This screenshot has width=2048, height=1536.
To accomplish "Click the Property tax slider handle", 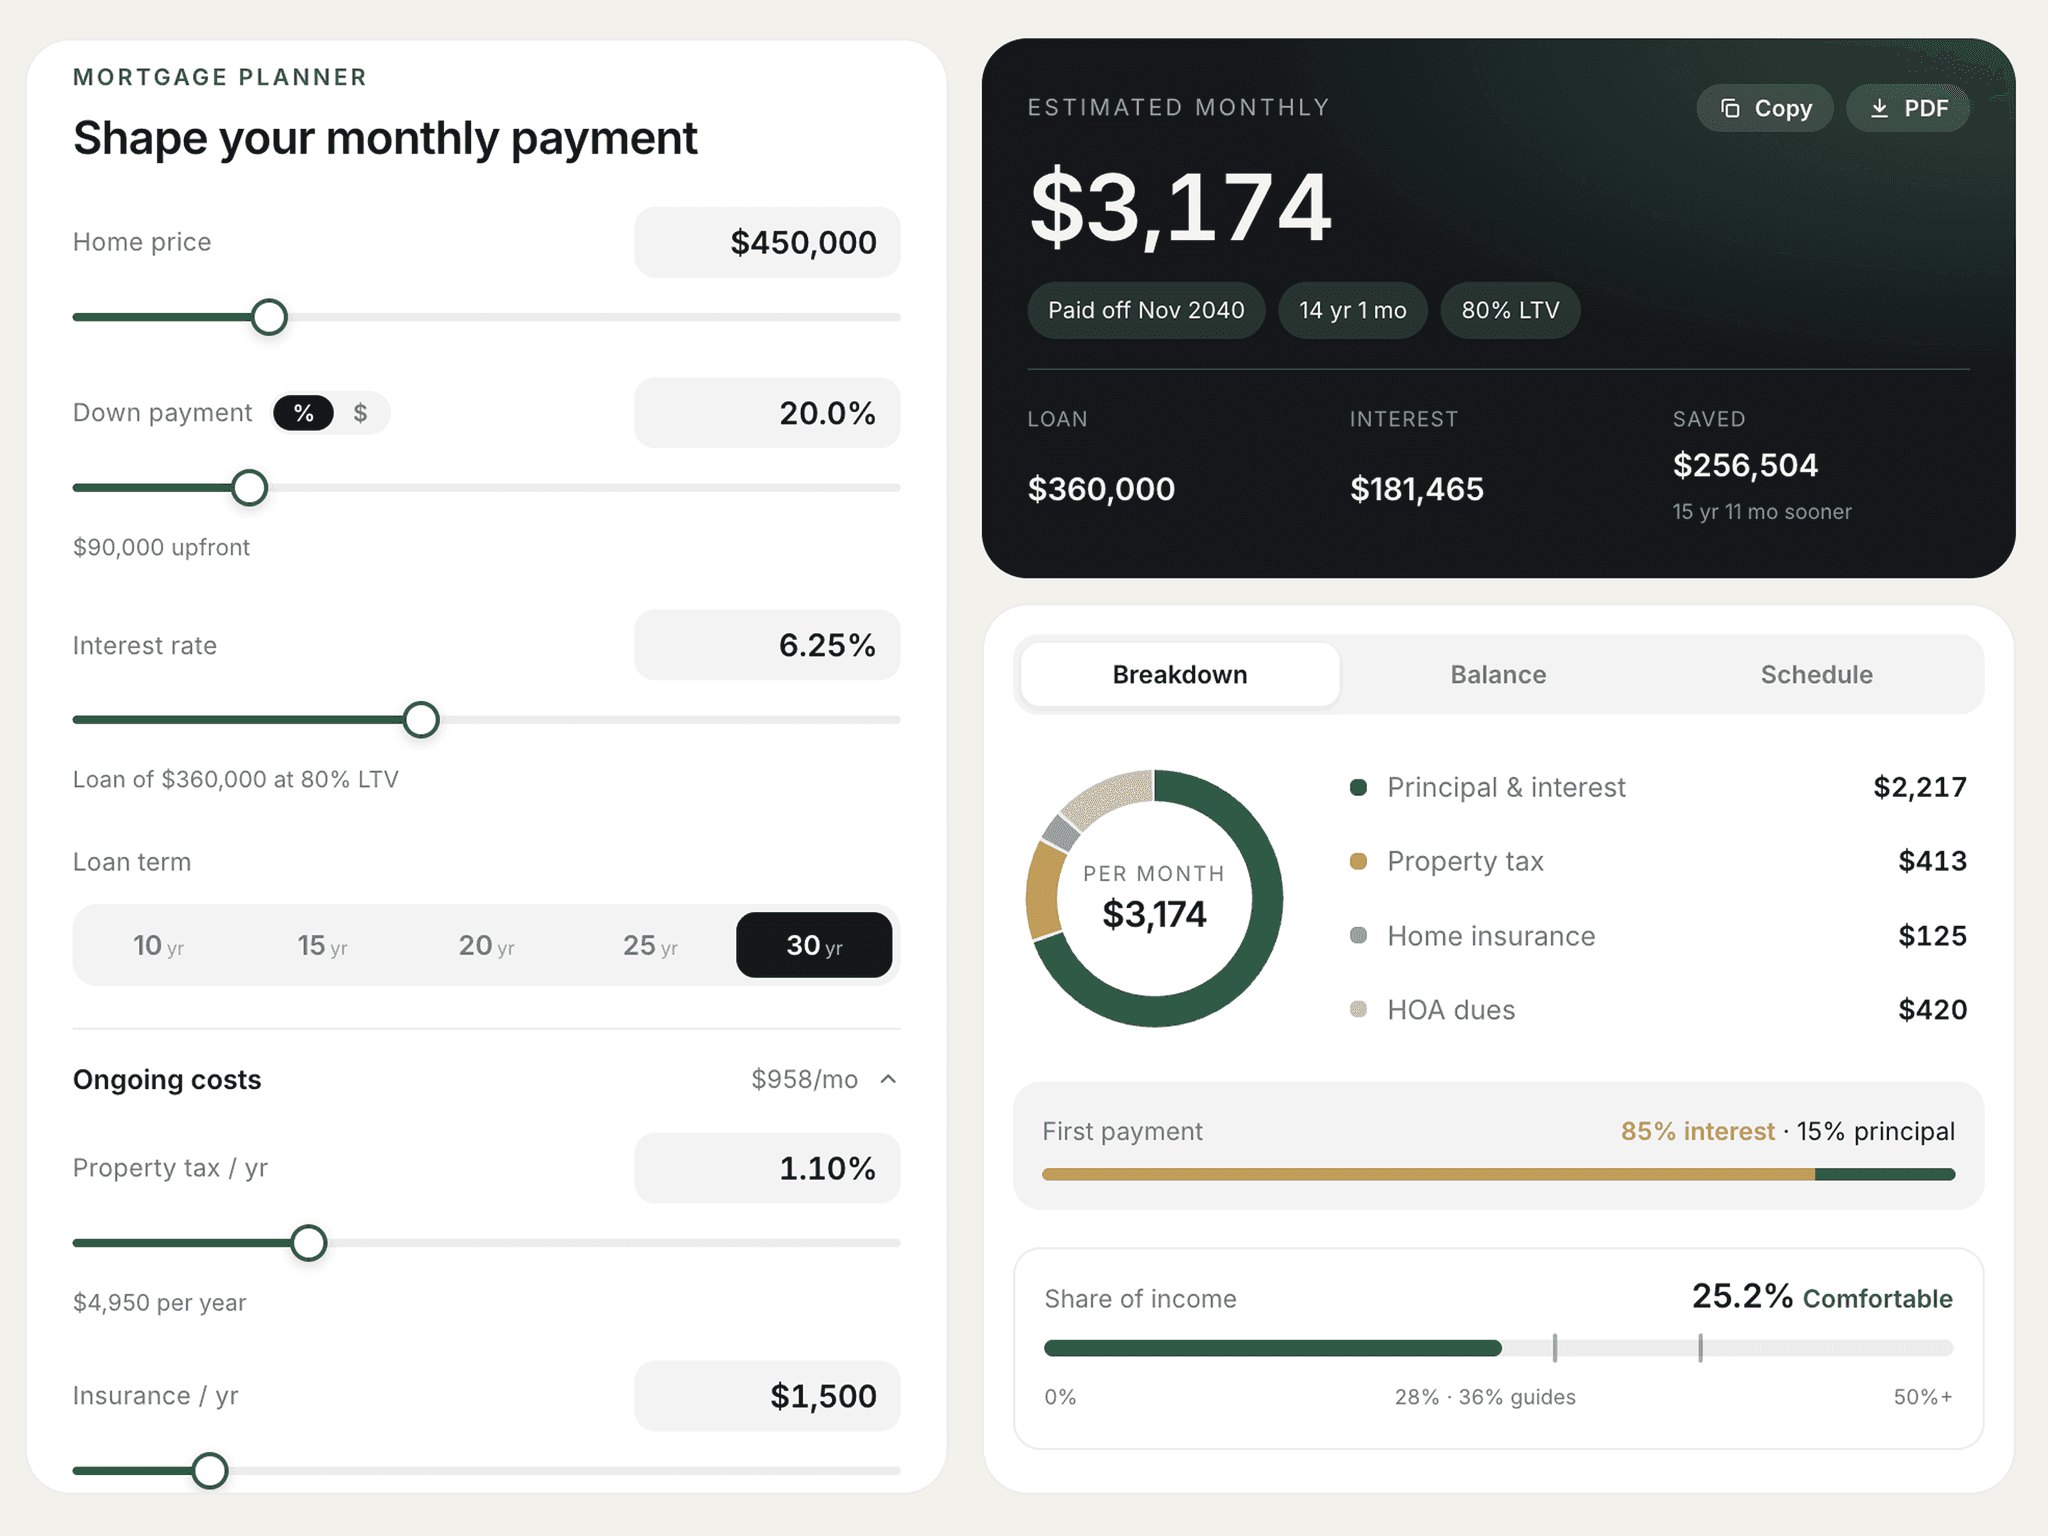I will pyautogui.click(x=309, y=1243).
